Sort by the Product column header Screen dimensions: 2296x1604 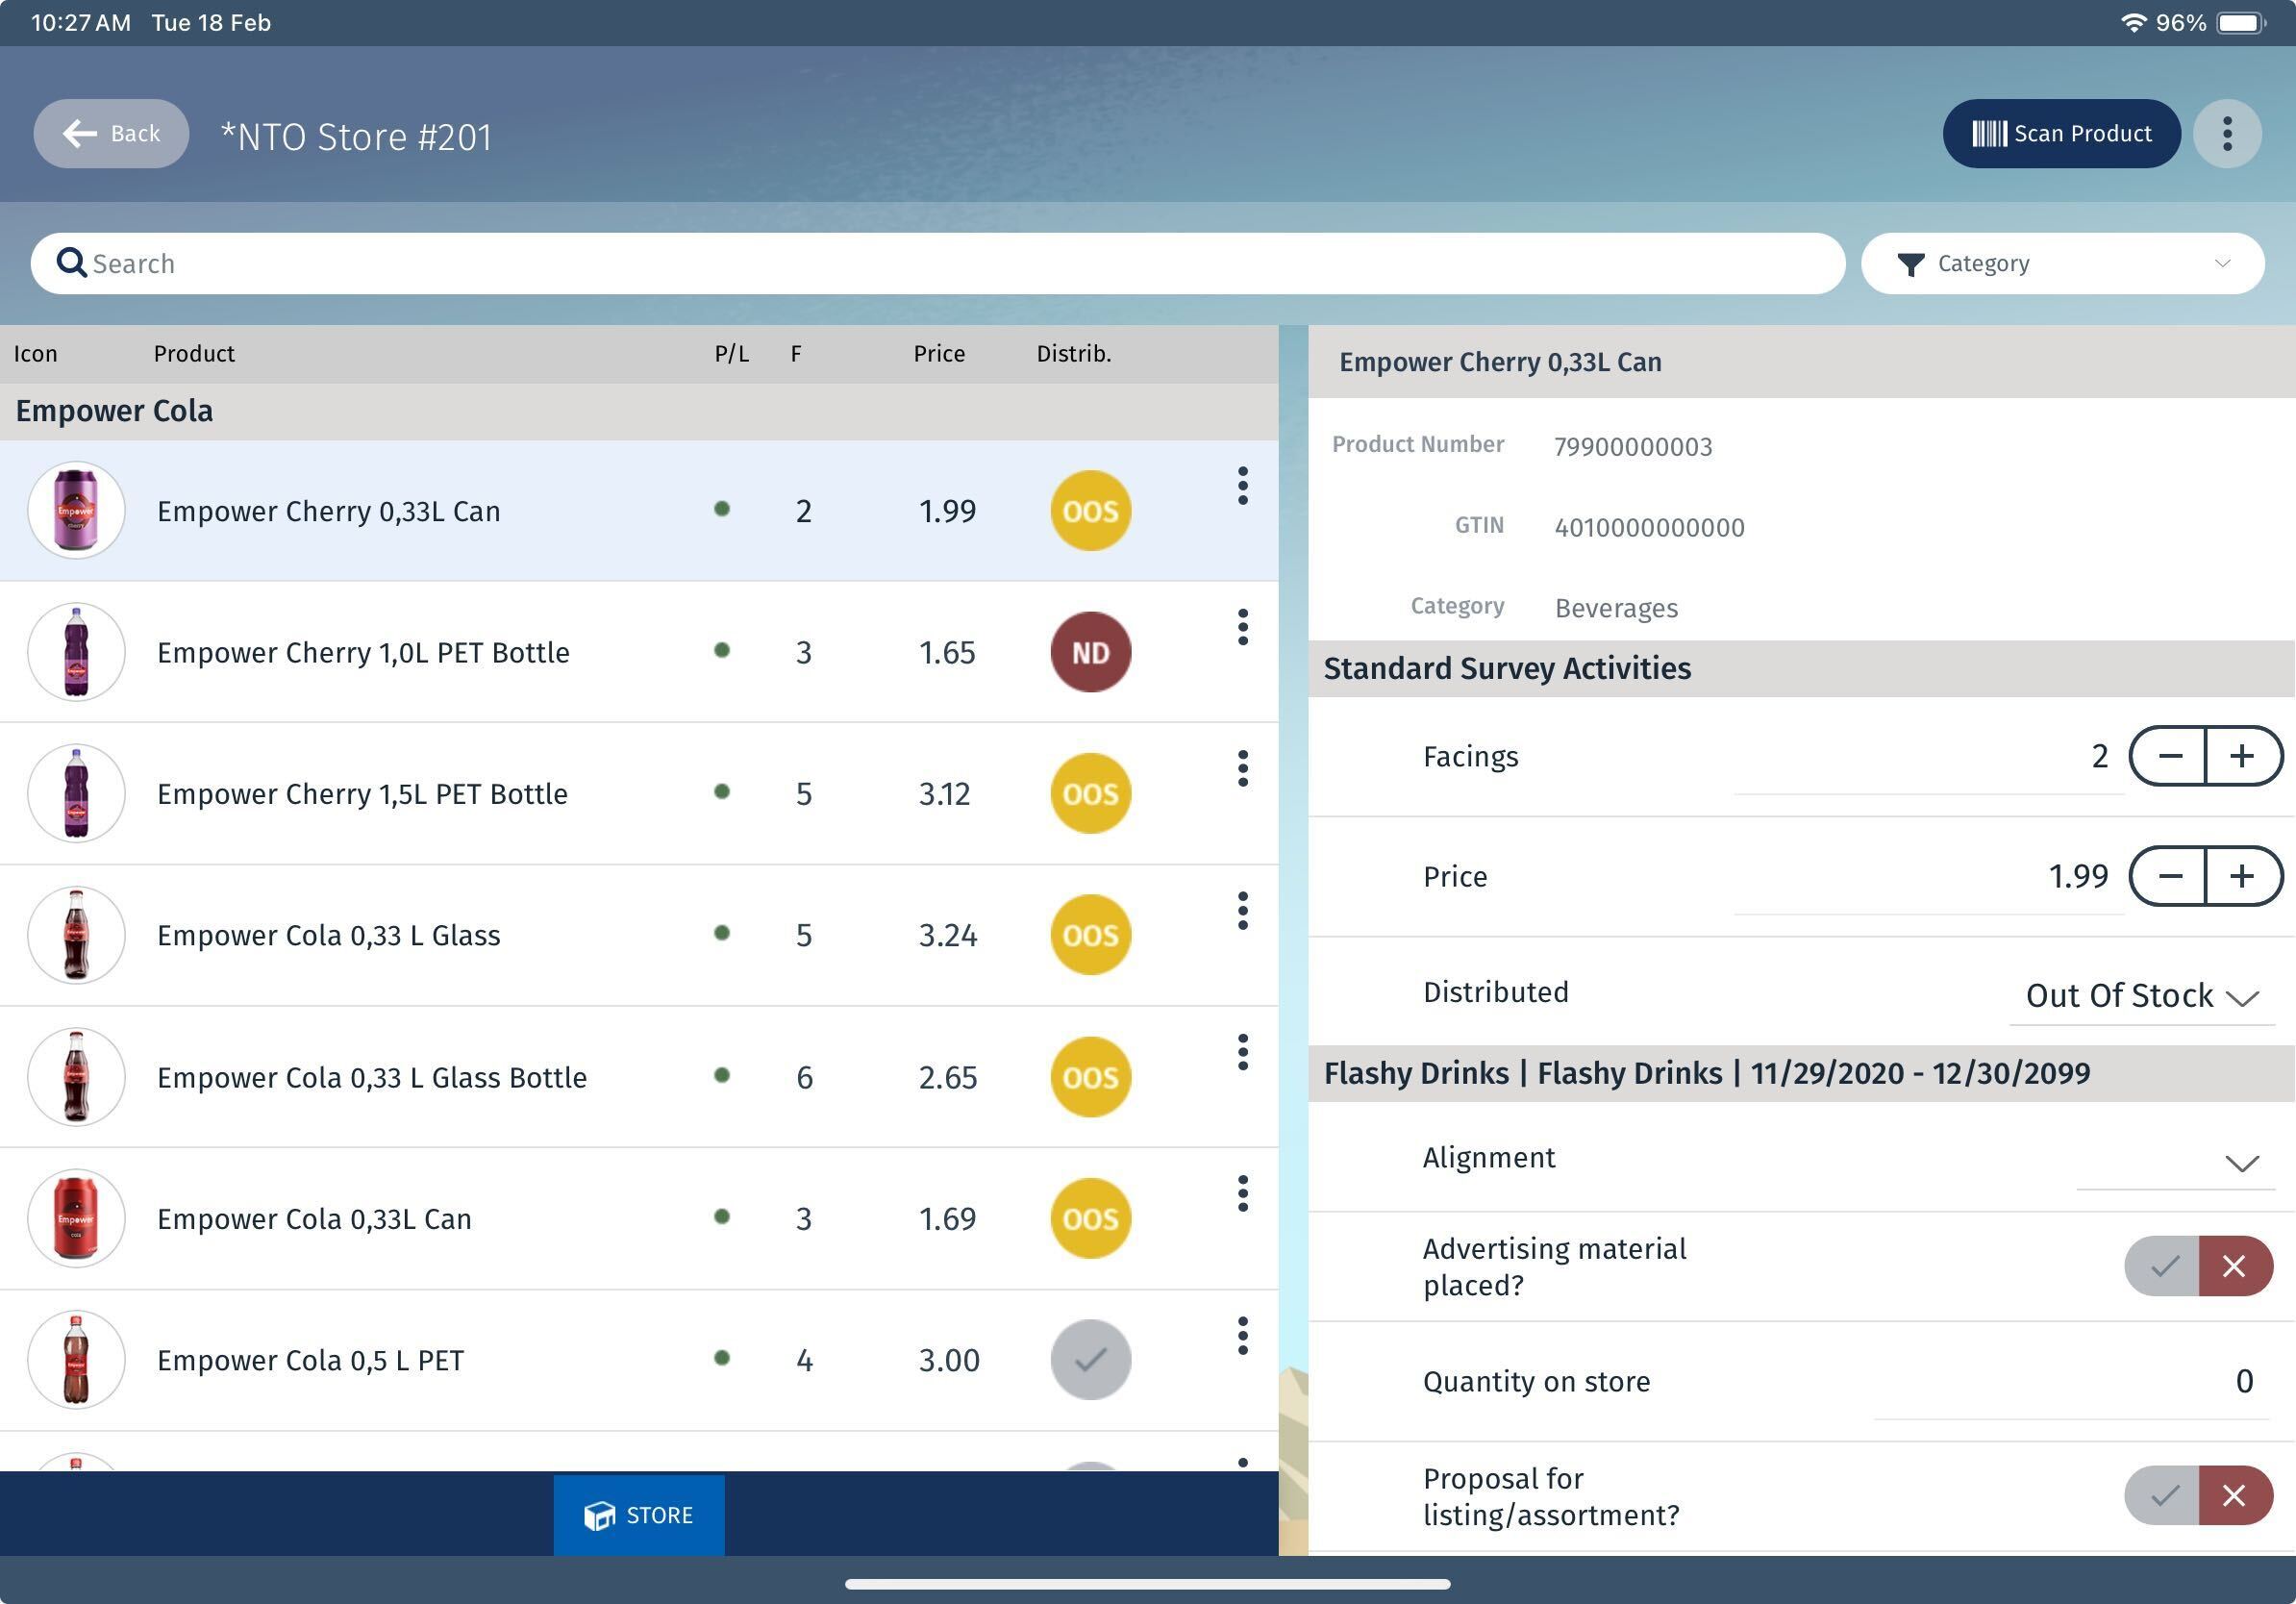(x=194, y=353)
